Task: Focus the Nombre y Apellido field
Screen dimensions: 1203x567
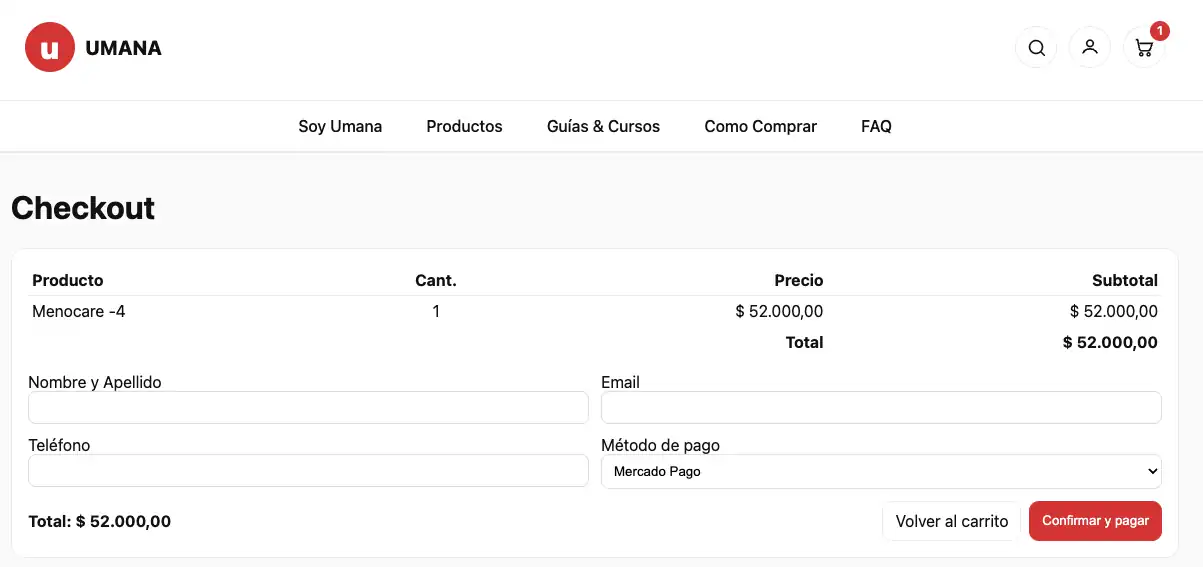Action: (x=308, y=407)
